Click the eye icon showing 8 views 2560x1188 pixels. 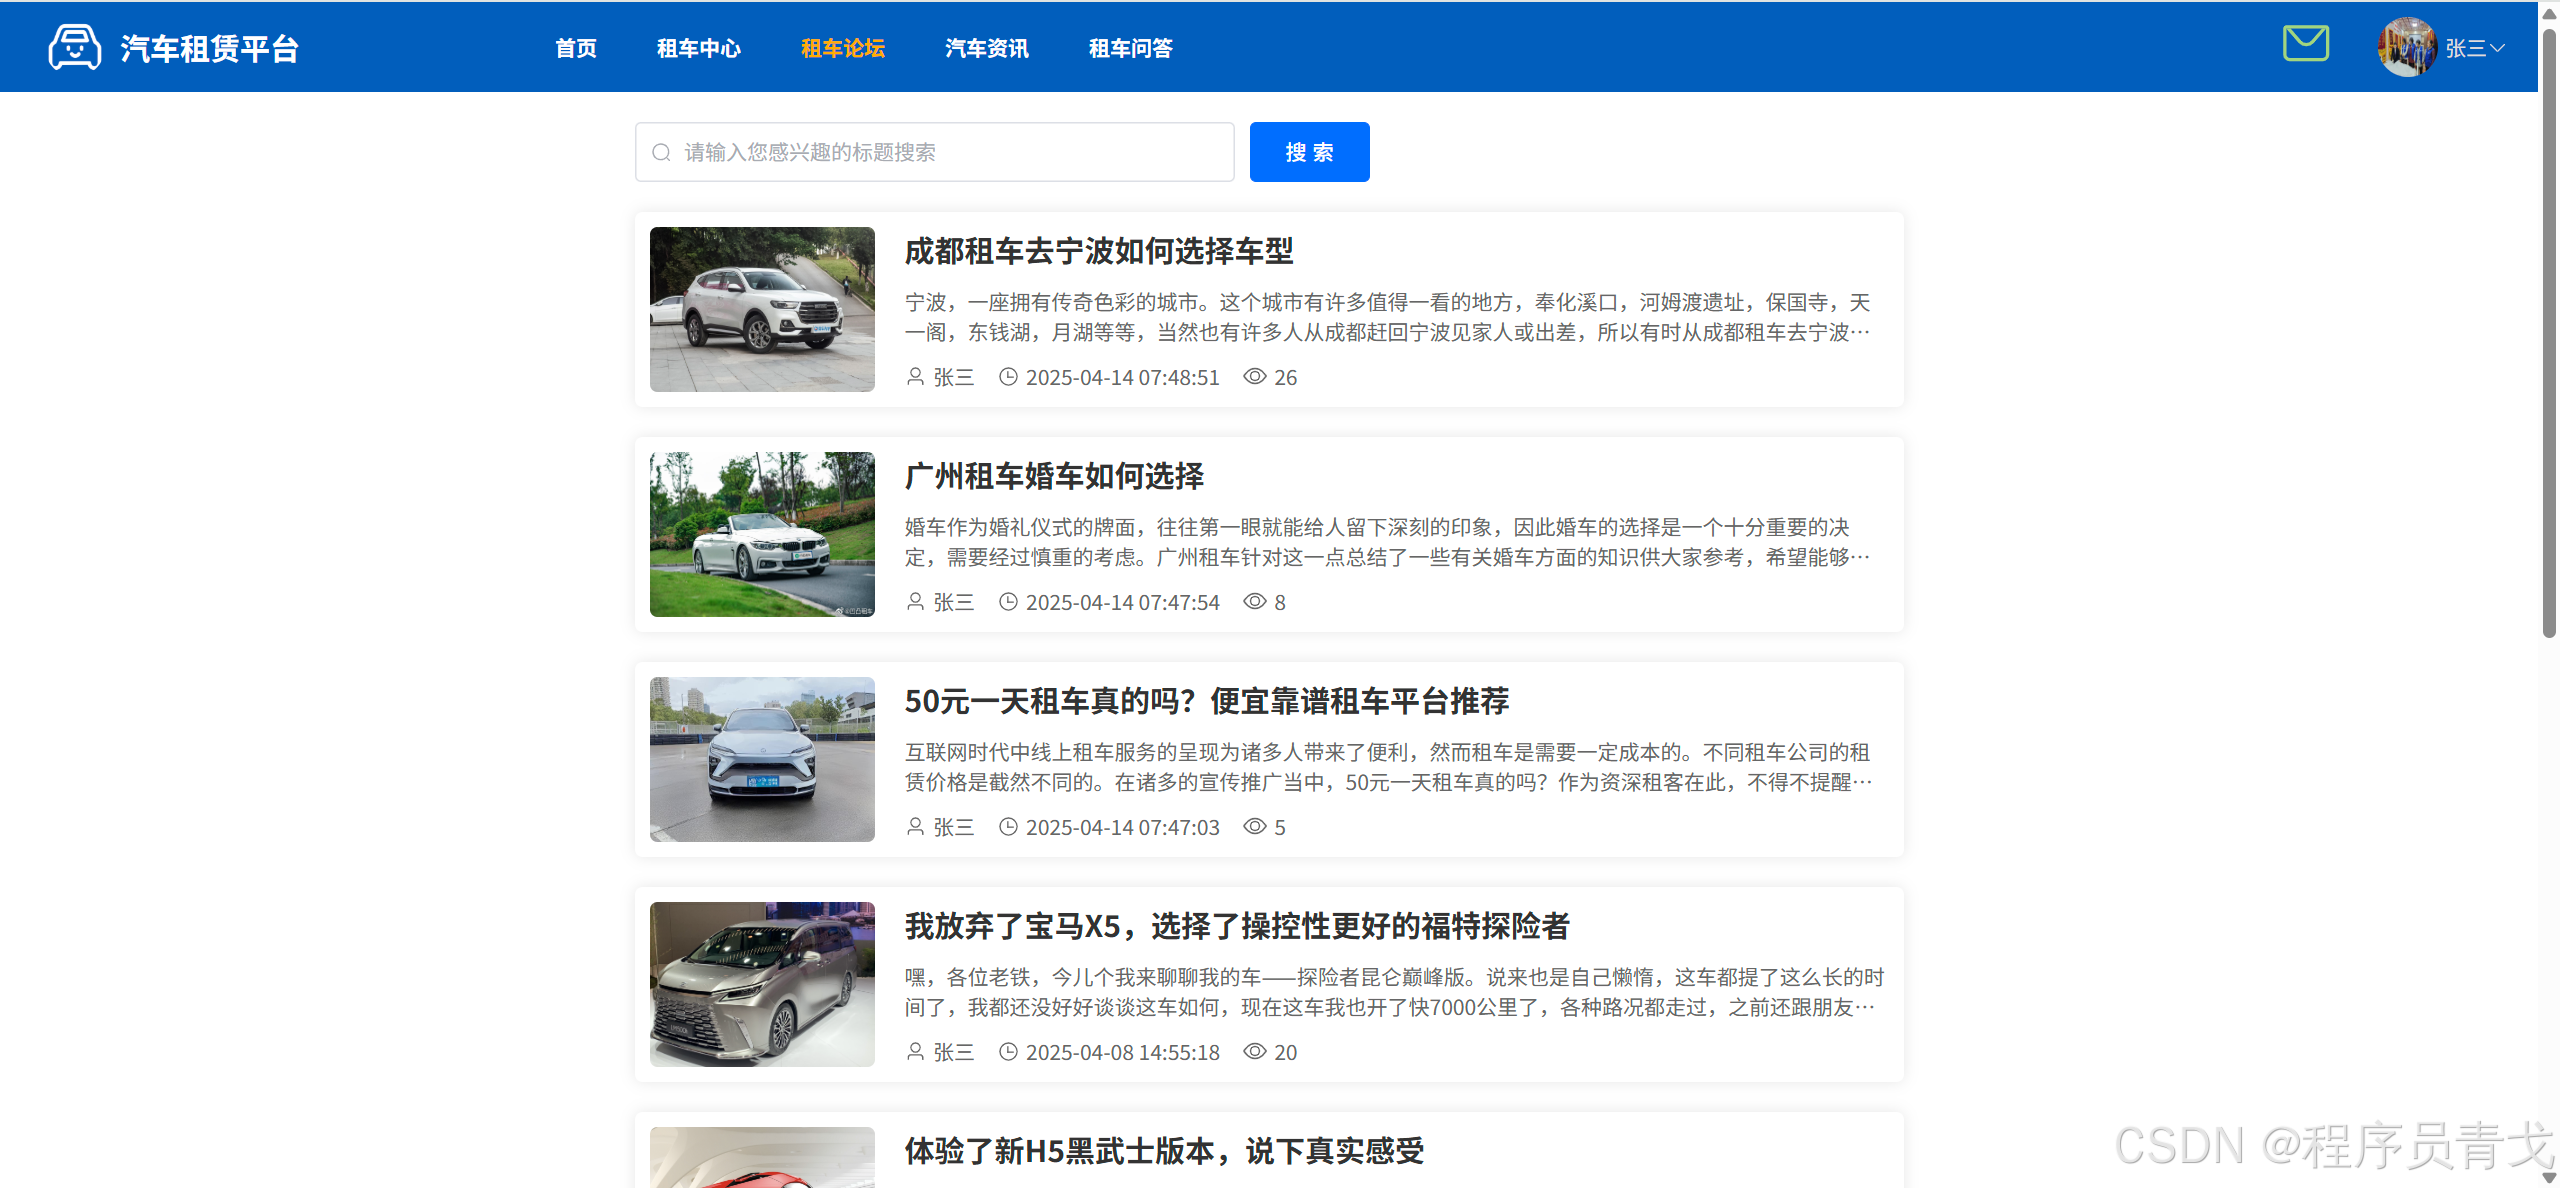[x=1254, y=602]
